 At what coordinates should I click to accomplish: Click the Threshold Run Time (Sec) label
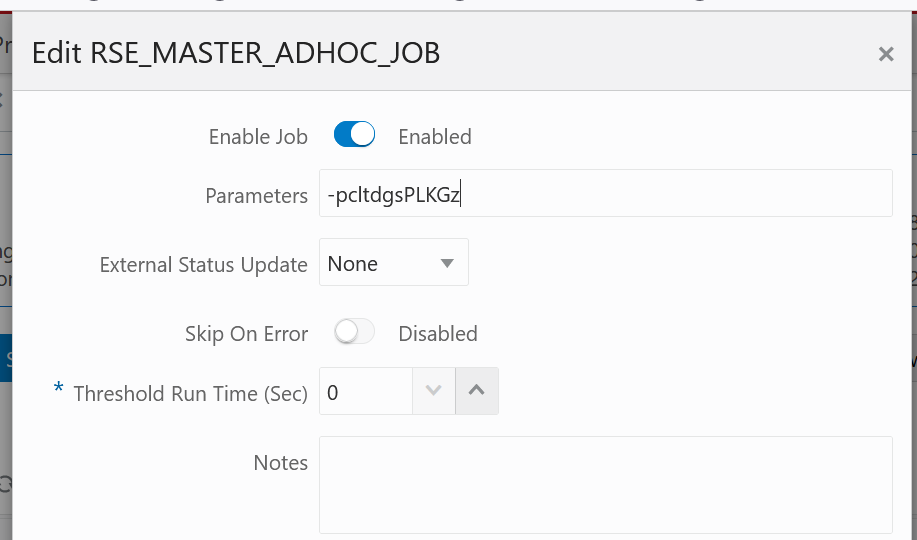[x=190, y=394]
